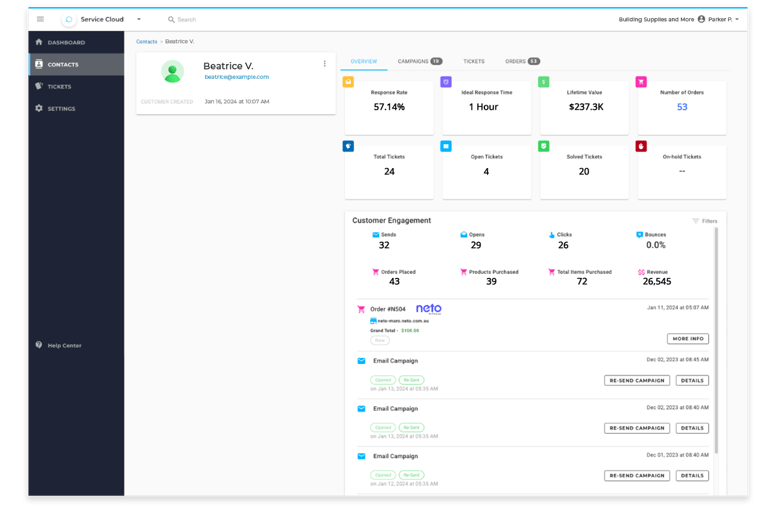776x517 pixels.
Task: Click the Solved Tickets shield icon
Action: click(543, 146)
